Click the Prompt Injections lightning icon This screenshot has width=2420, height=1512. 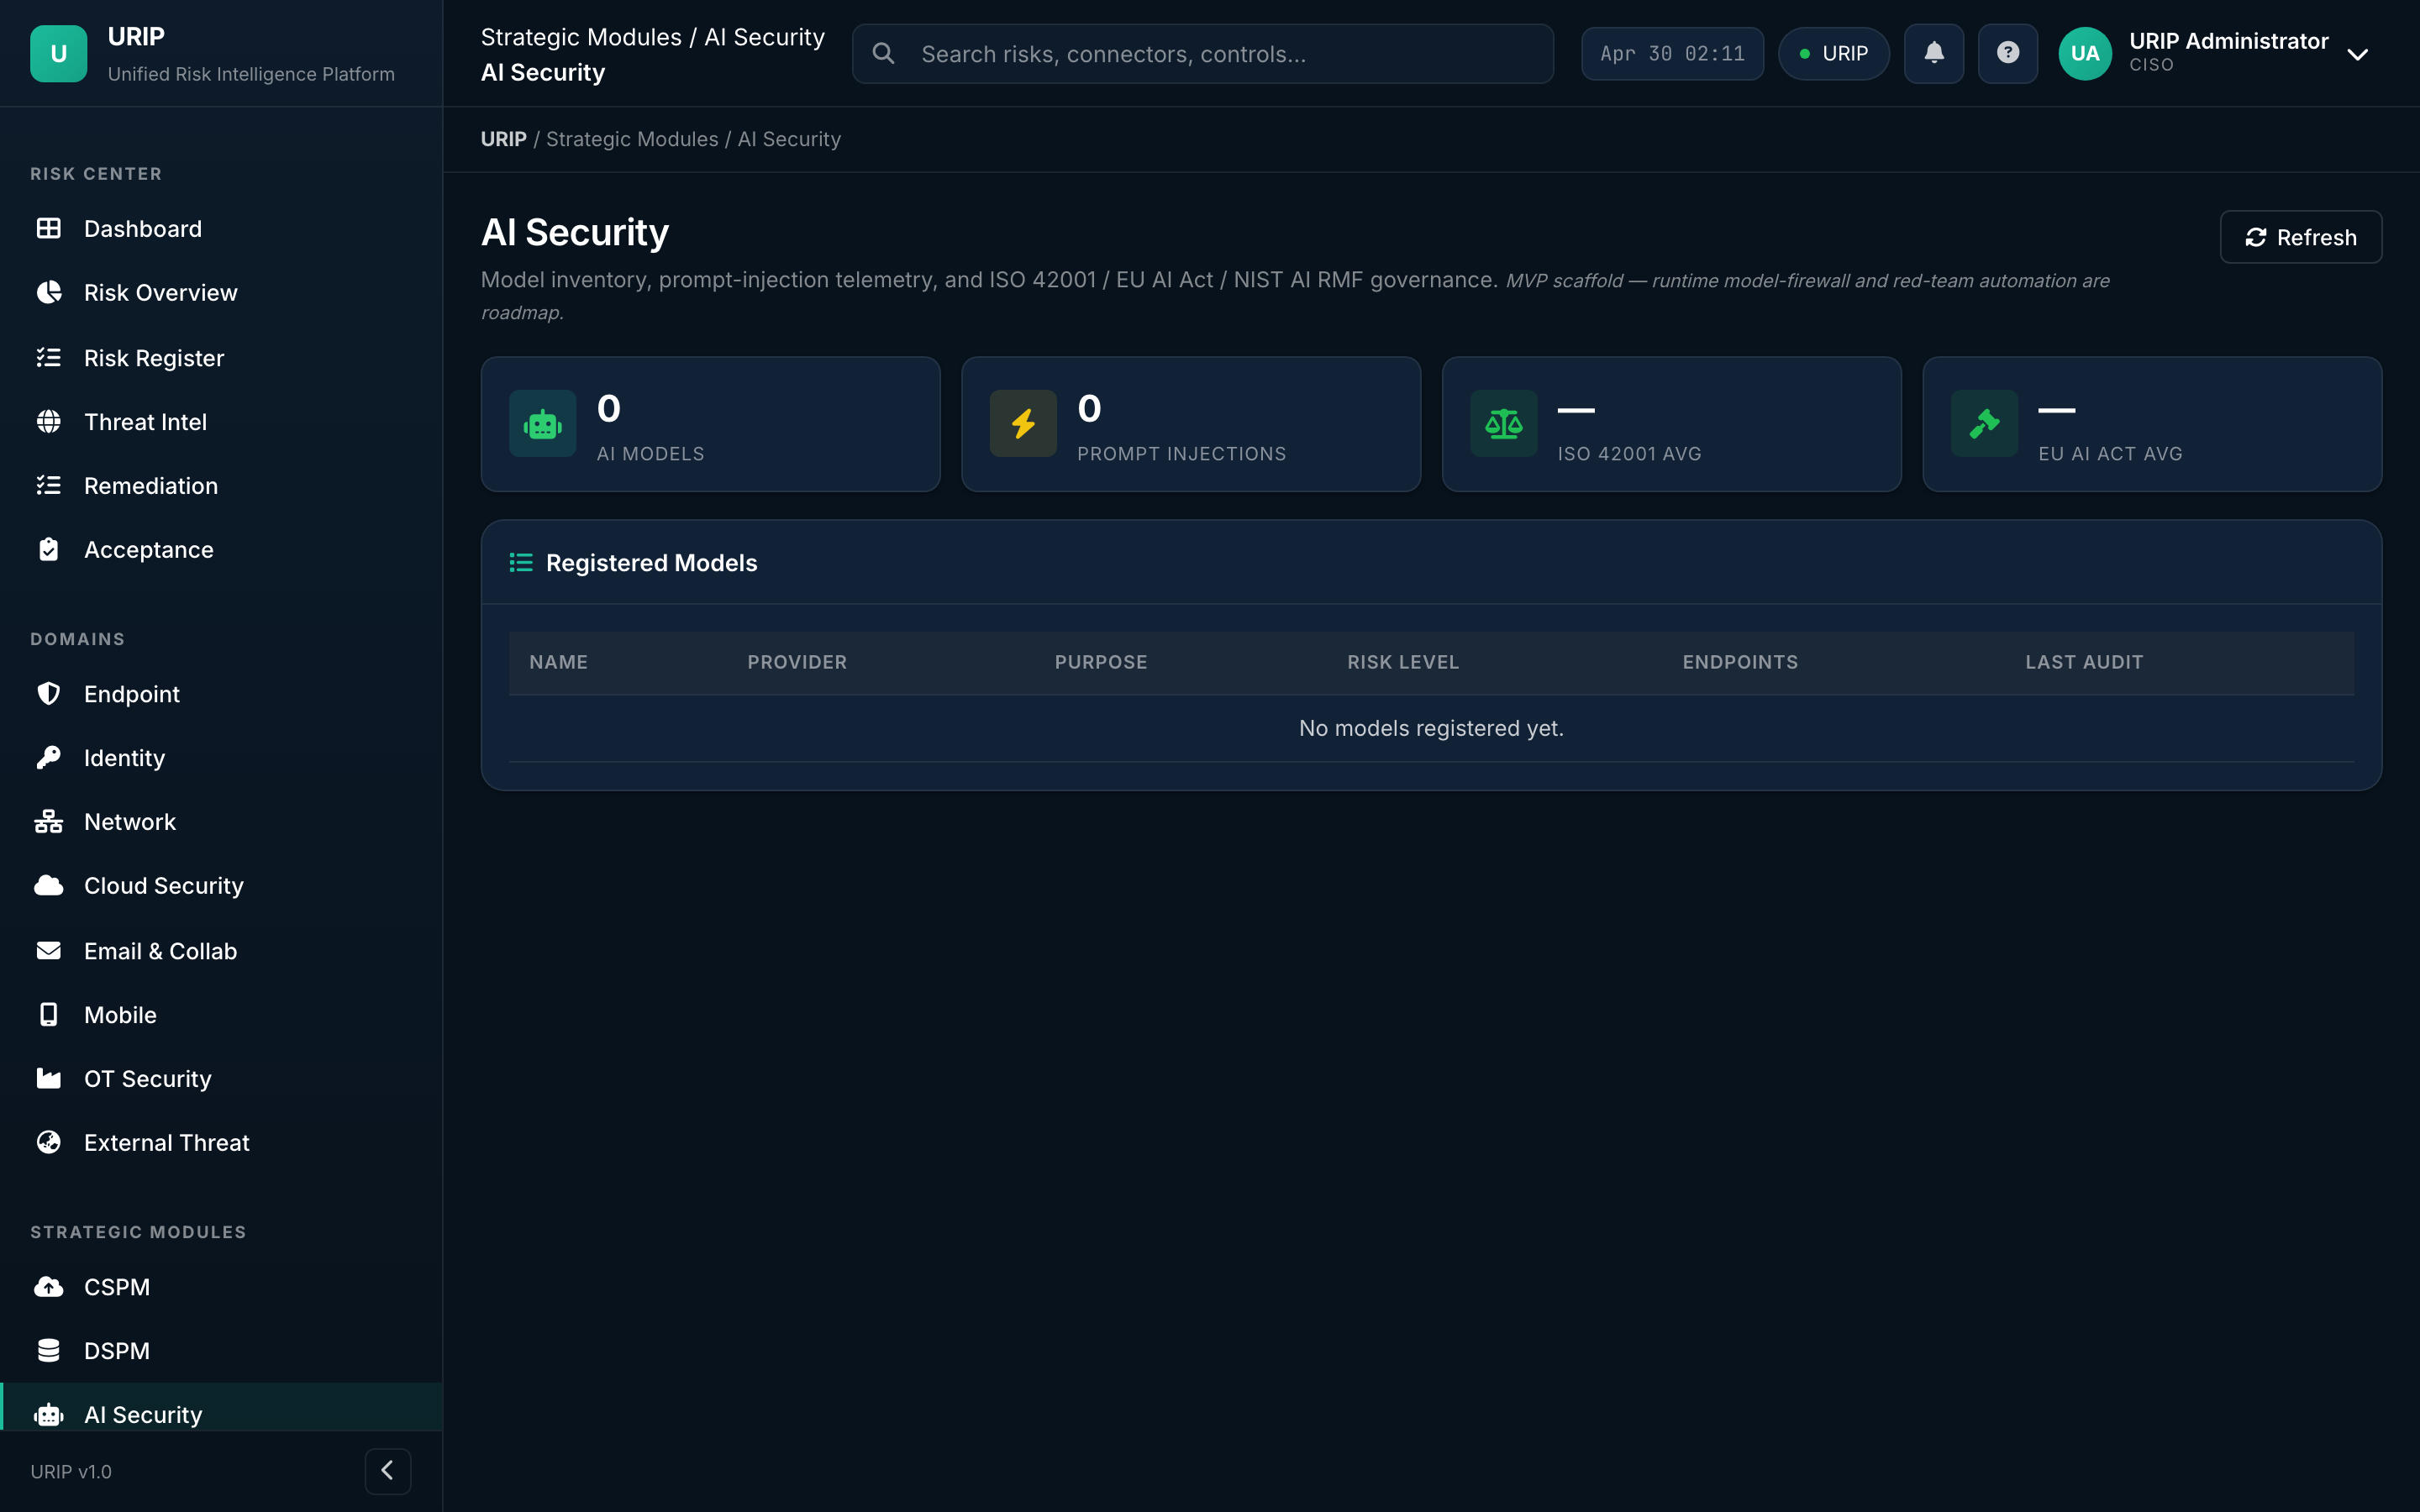coord(1022,424)
